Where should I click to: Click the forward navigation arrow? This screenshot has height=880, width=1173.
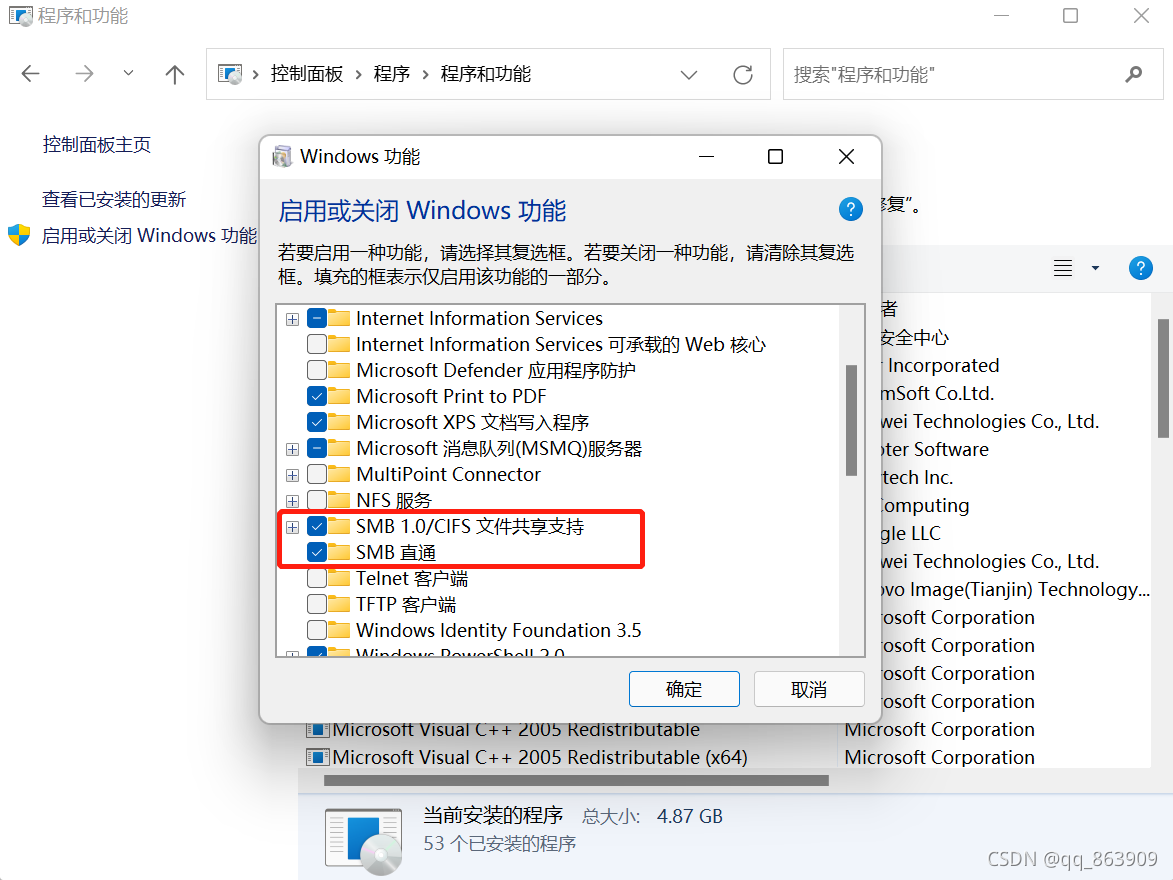(85, 73)
